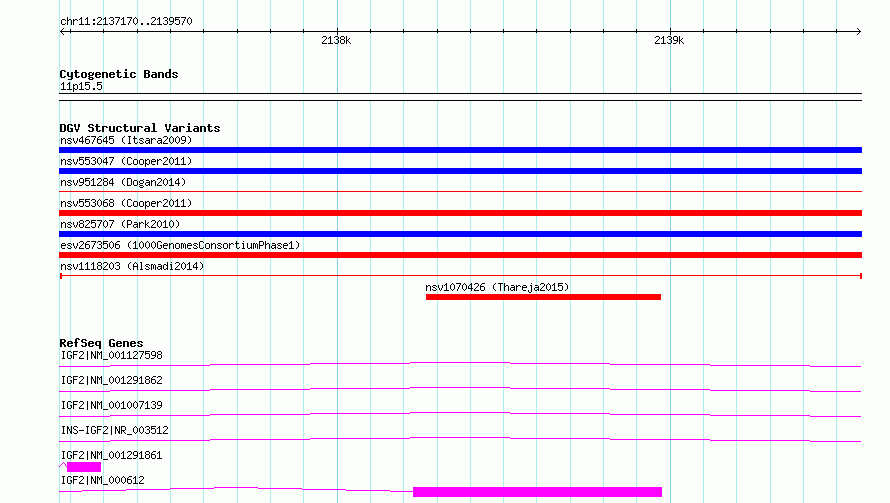890x503 pixels.
Task: Click the IGF2|NM_001127598 intron line
Action: tap(460, 364)
